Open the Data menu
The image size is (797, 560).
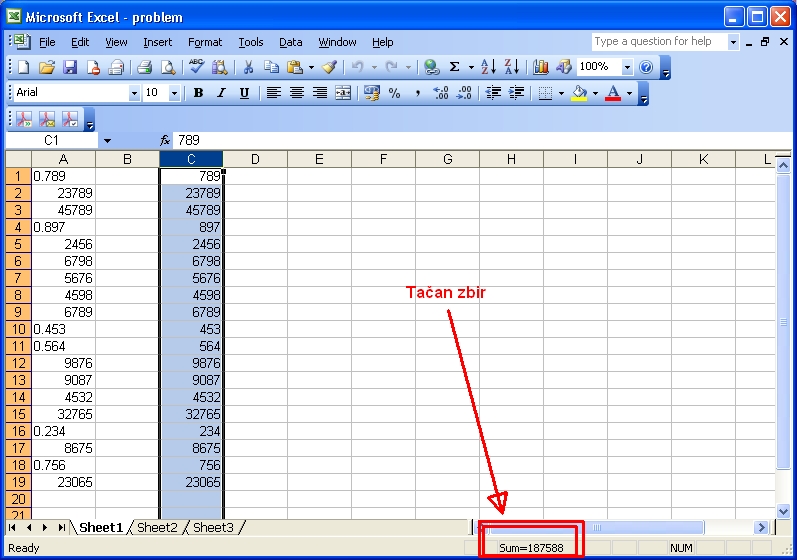tap(291, 42)
